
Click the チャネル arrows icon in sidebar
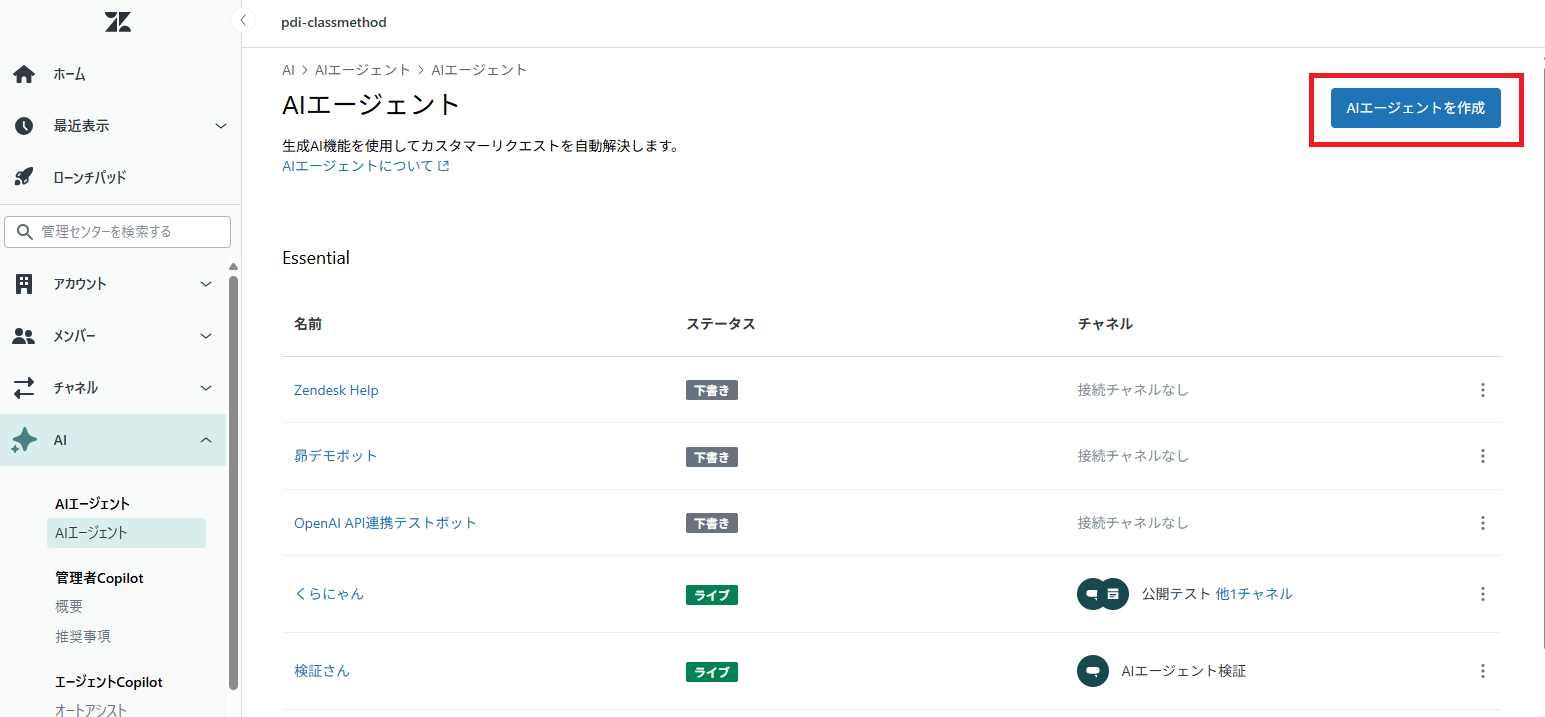click(22, 387)
